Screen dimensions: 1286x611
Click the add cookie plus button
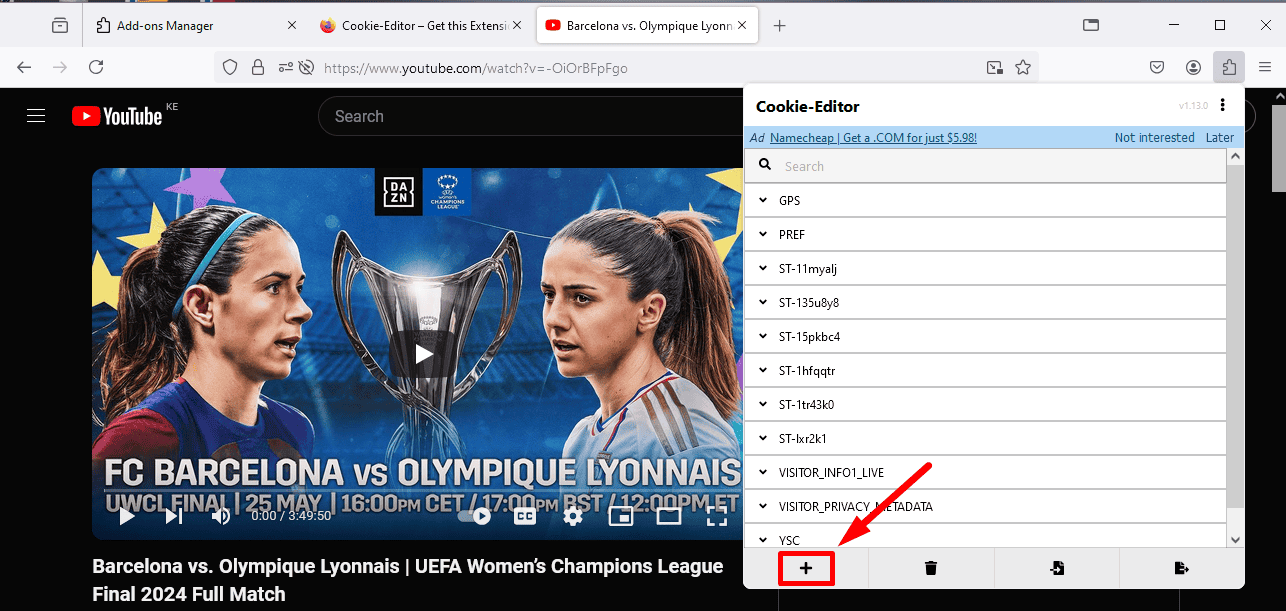click(x=806, y=568)
